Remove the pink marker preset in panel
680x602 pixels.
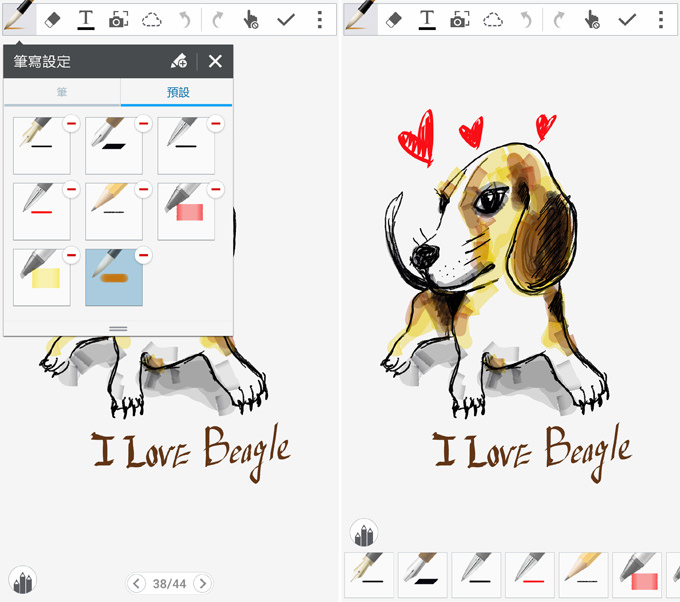click(x=215, y=190)
